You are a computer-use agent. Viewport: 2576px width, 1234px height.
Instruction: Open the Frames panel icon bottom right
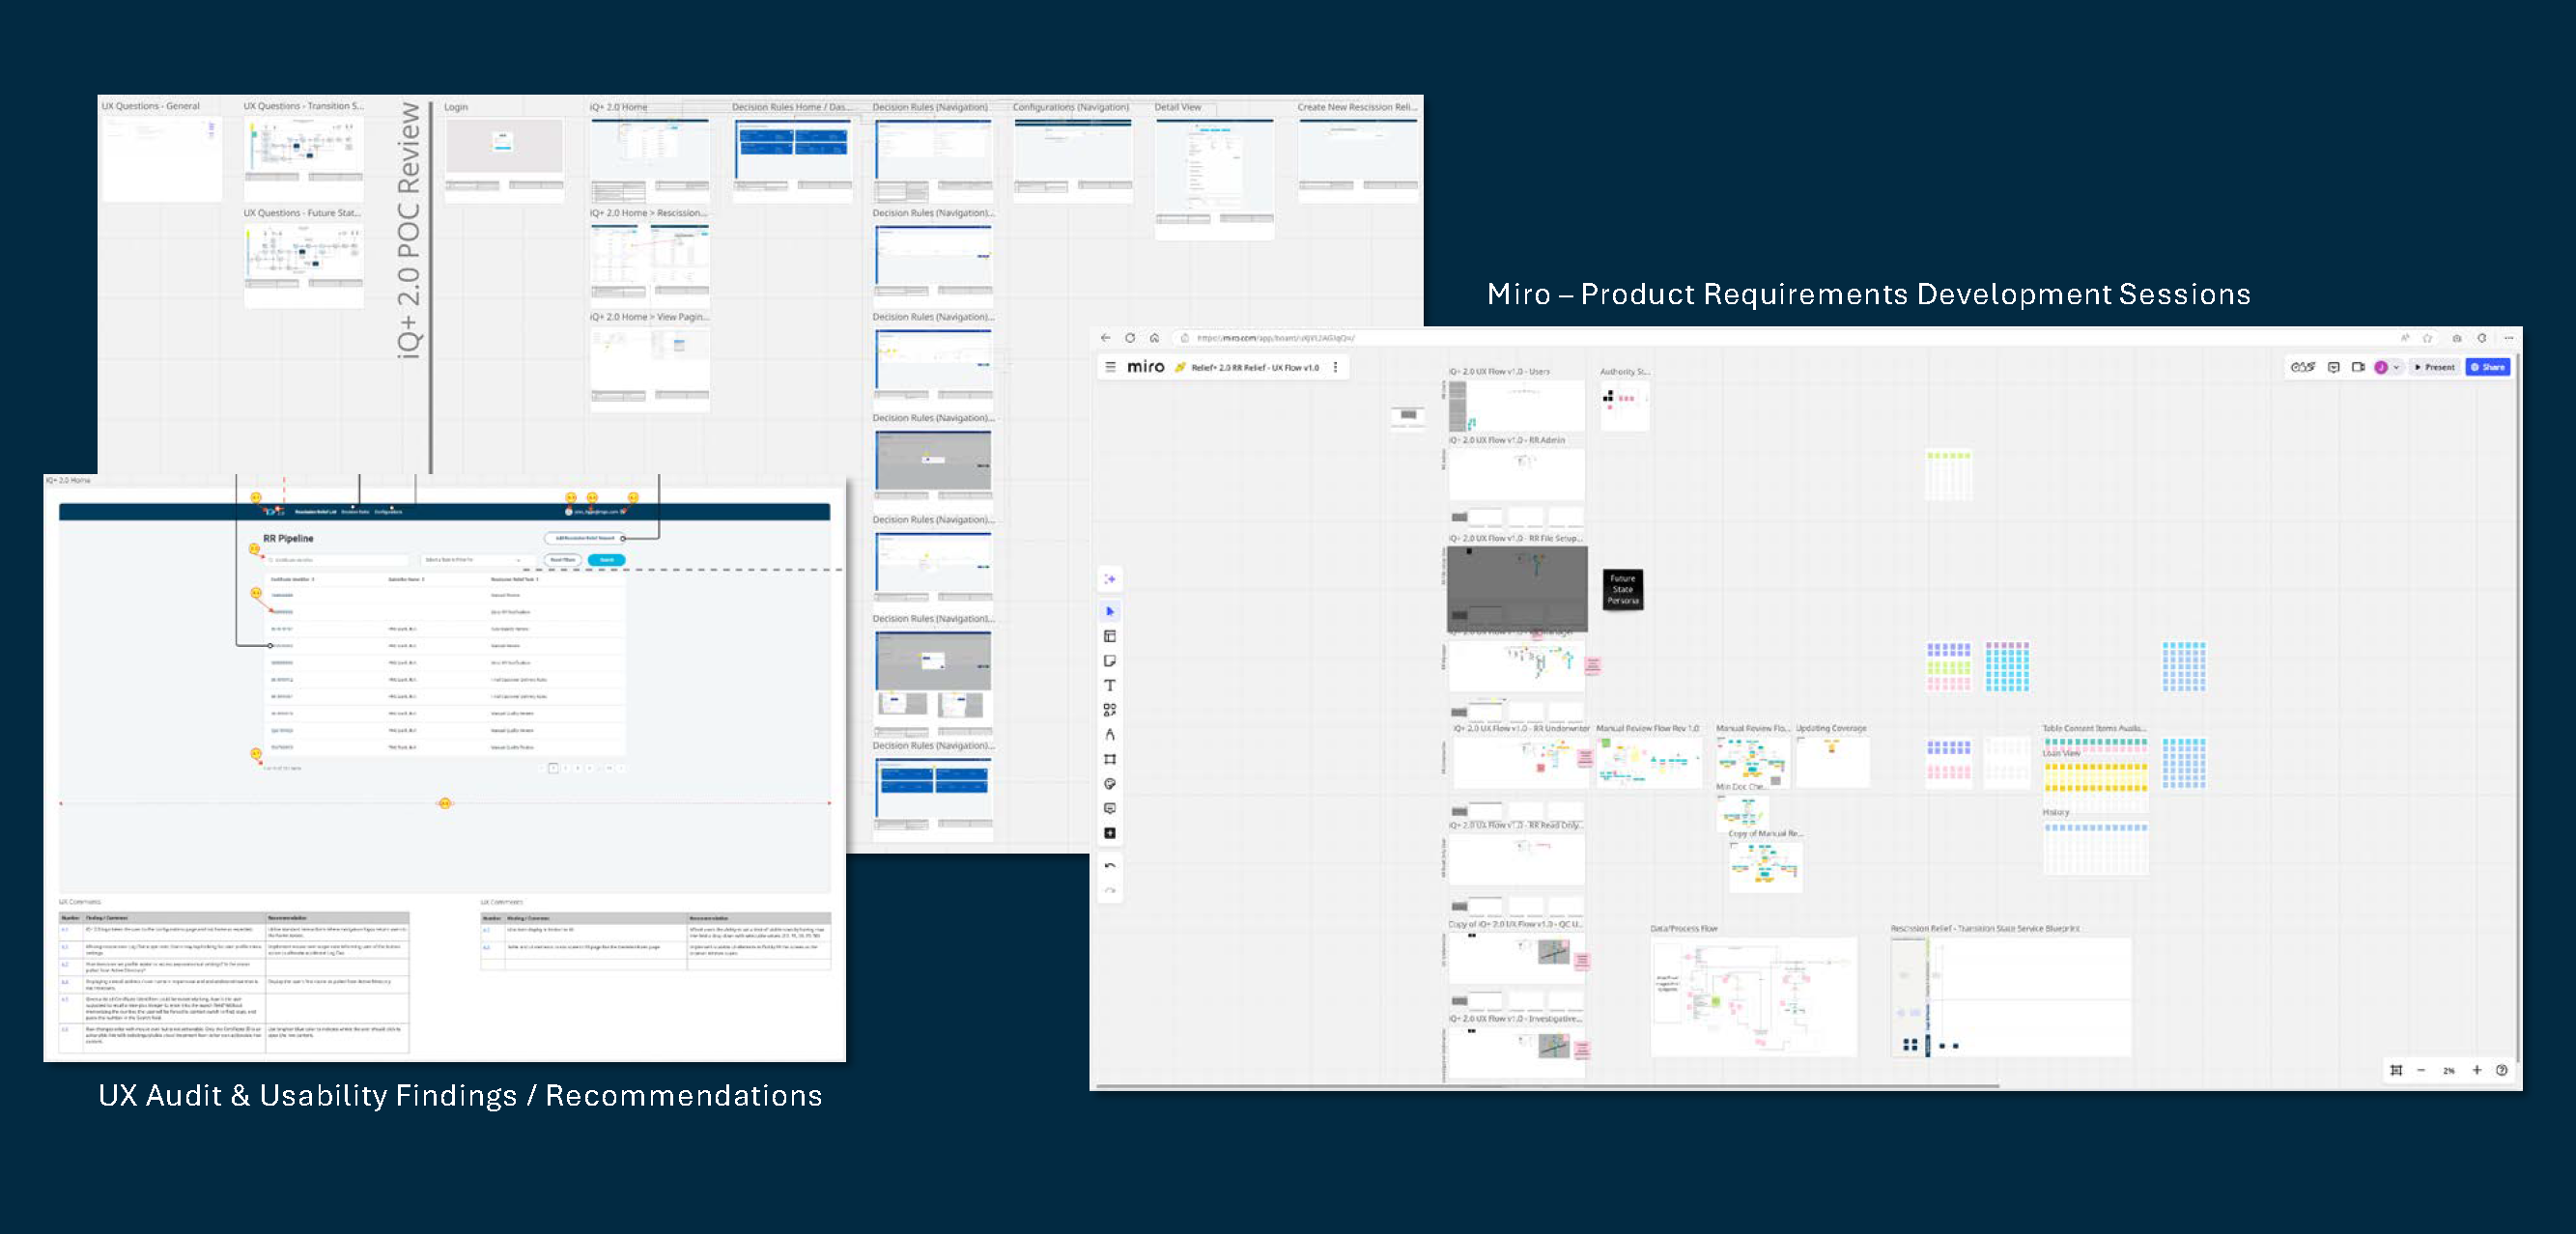(x=2396, y=1070)
